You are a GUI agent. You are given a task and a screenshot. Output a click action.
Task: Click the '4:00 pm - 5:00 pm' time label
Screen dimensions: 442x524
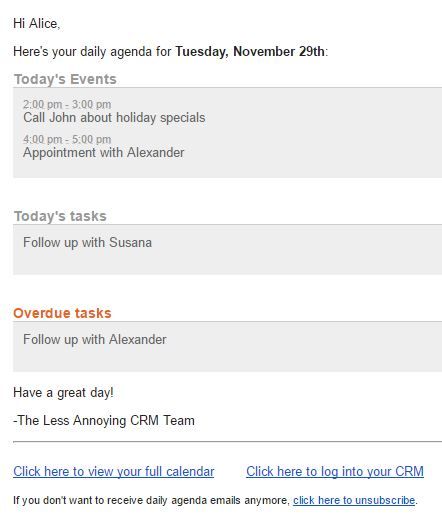(x=67, y=139)
